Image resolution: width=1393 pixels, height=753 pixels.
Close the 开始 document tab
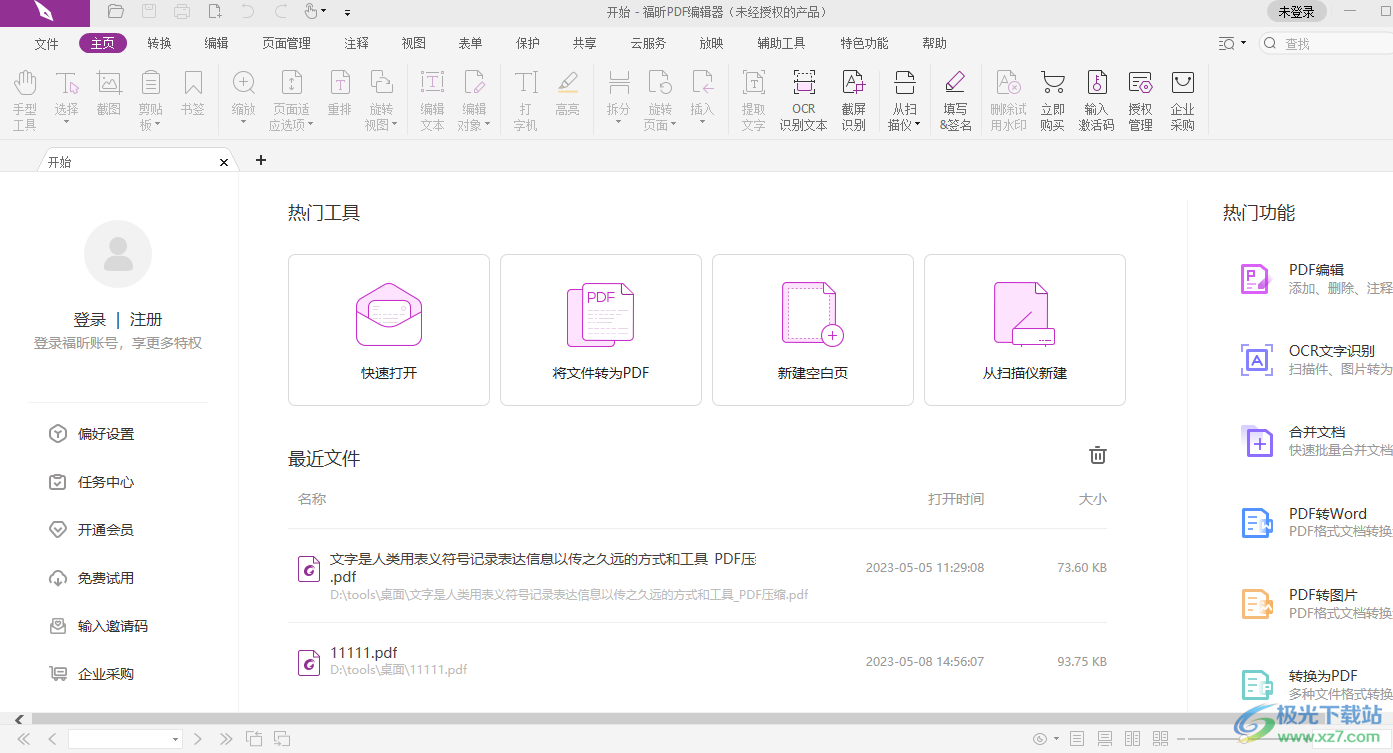[224, 162]
